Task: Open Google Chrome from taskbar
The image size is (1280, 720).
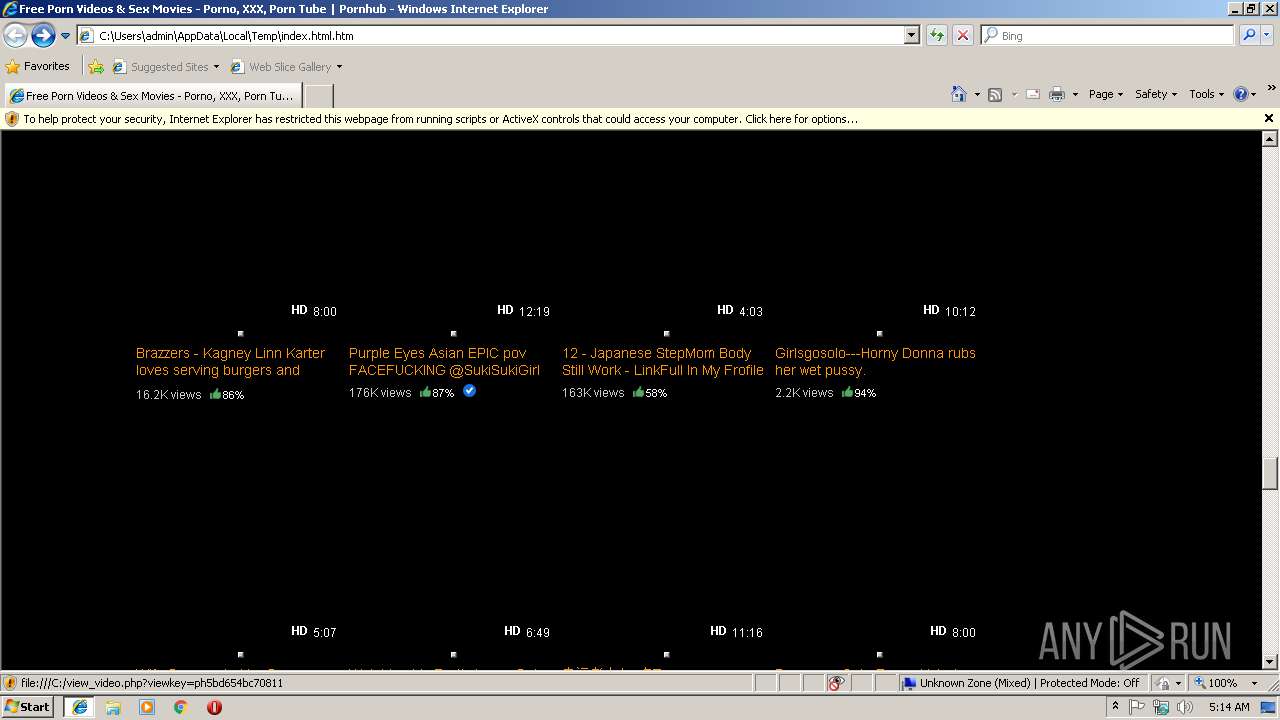Action: (x=180, y=707)
